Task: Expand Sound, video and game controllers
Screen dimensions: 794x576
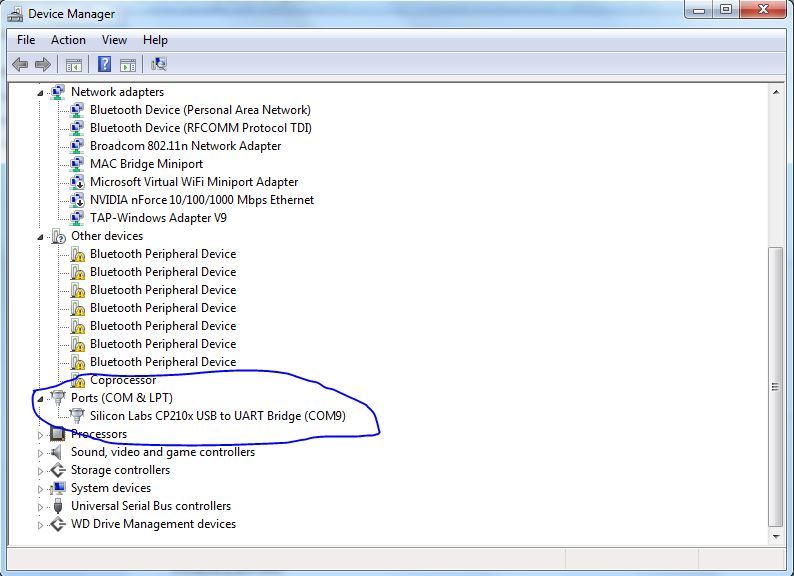Action: pos(41,453)
